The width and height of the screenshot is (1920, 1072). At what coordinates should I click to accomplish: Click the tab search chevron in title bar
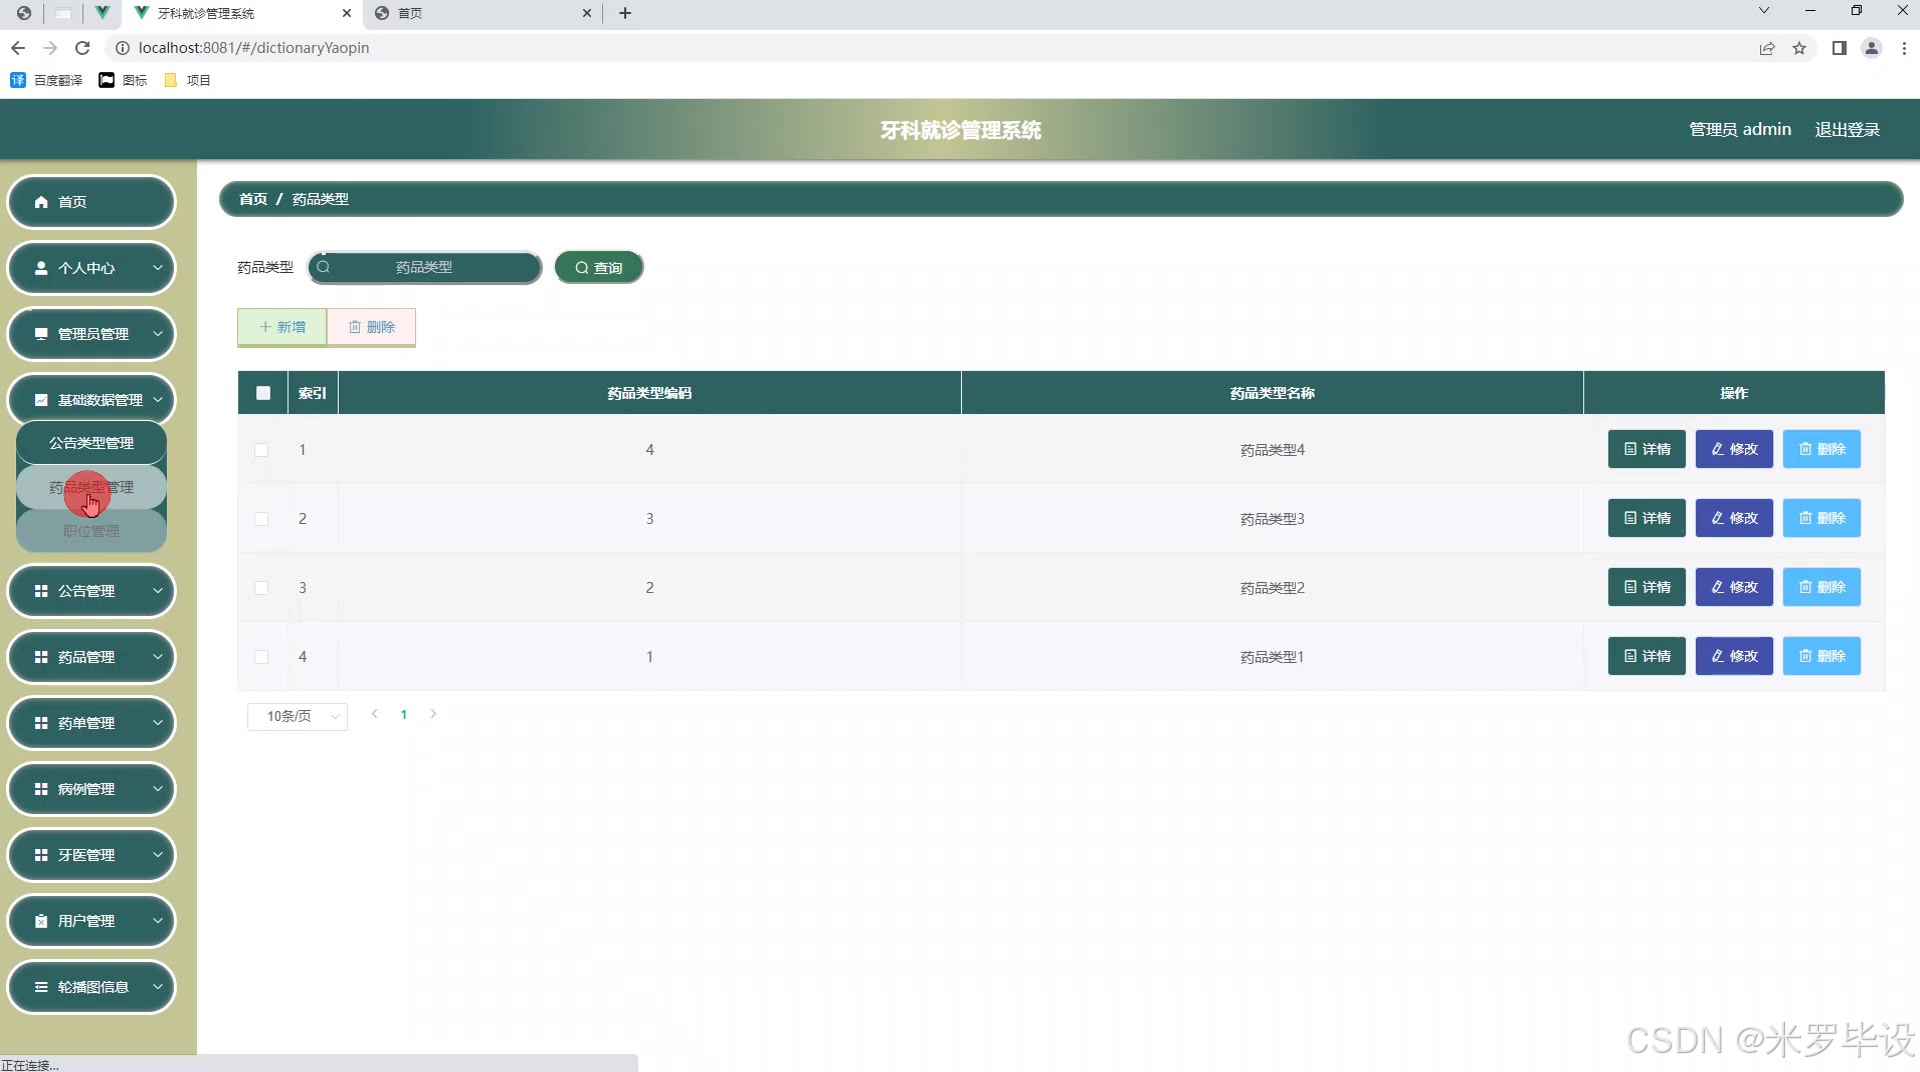coord(1764,11)
